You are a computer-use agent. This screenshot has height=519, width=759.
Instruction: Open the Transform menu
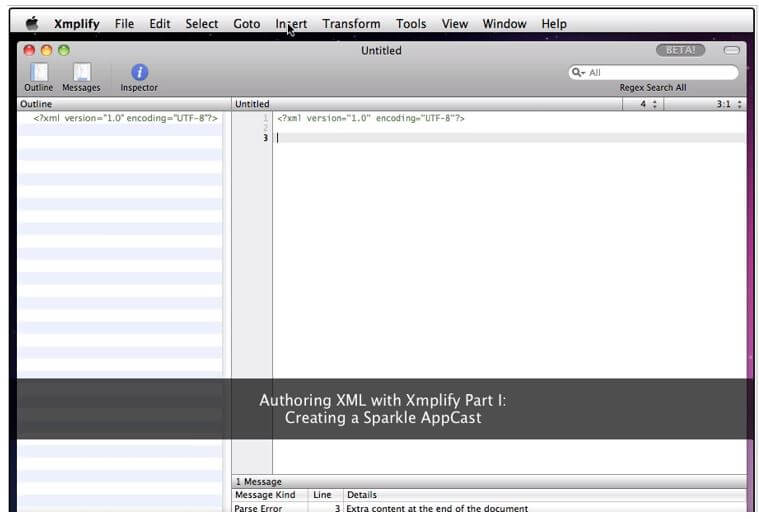pos(351,24)
